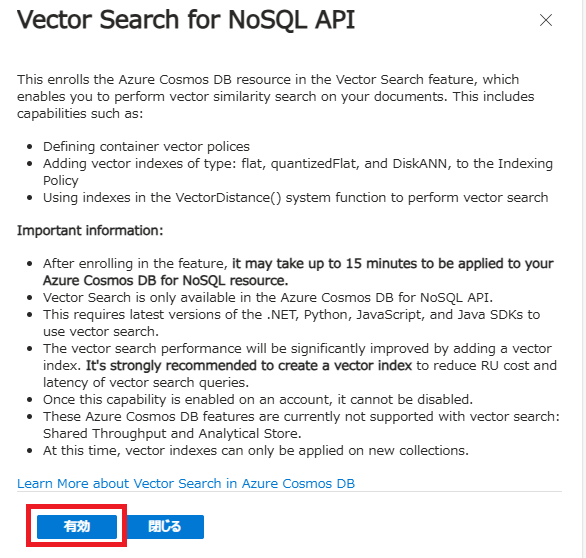
Task: Close the Vector Search dialog with X icon
Action: [546, 20]
